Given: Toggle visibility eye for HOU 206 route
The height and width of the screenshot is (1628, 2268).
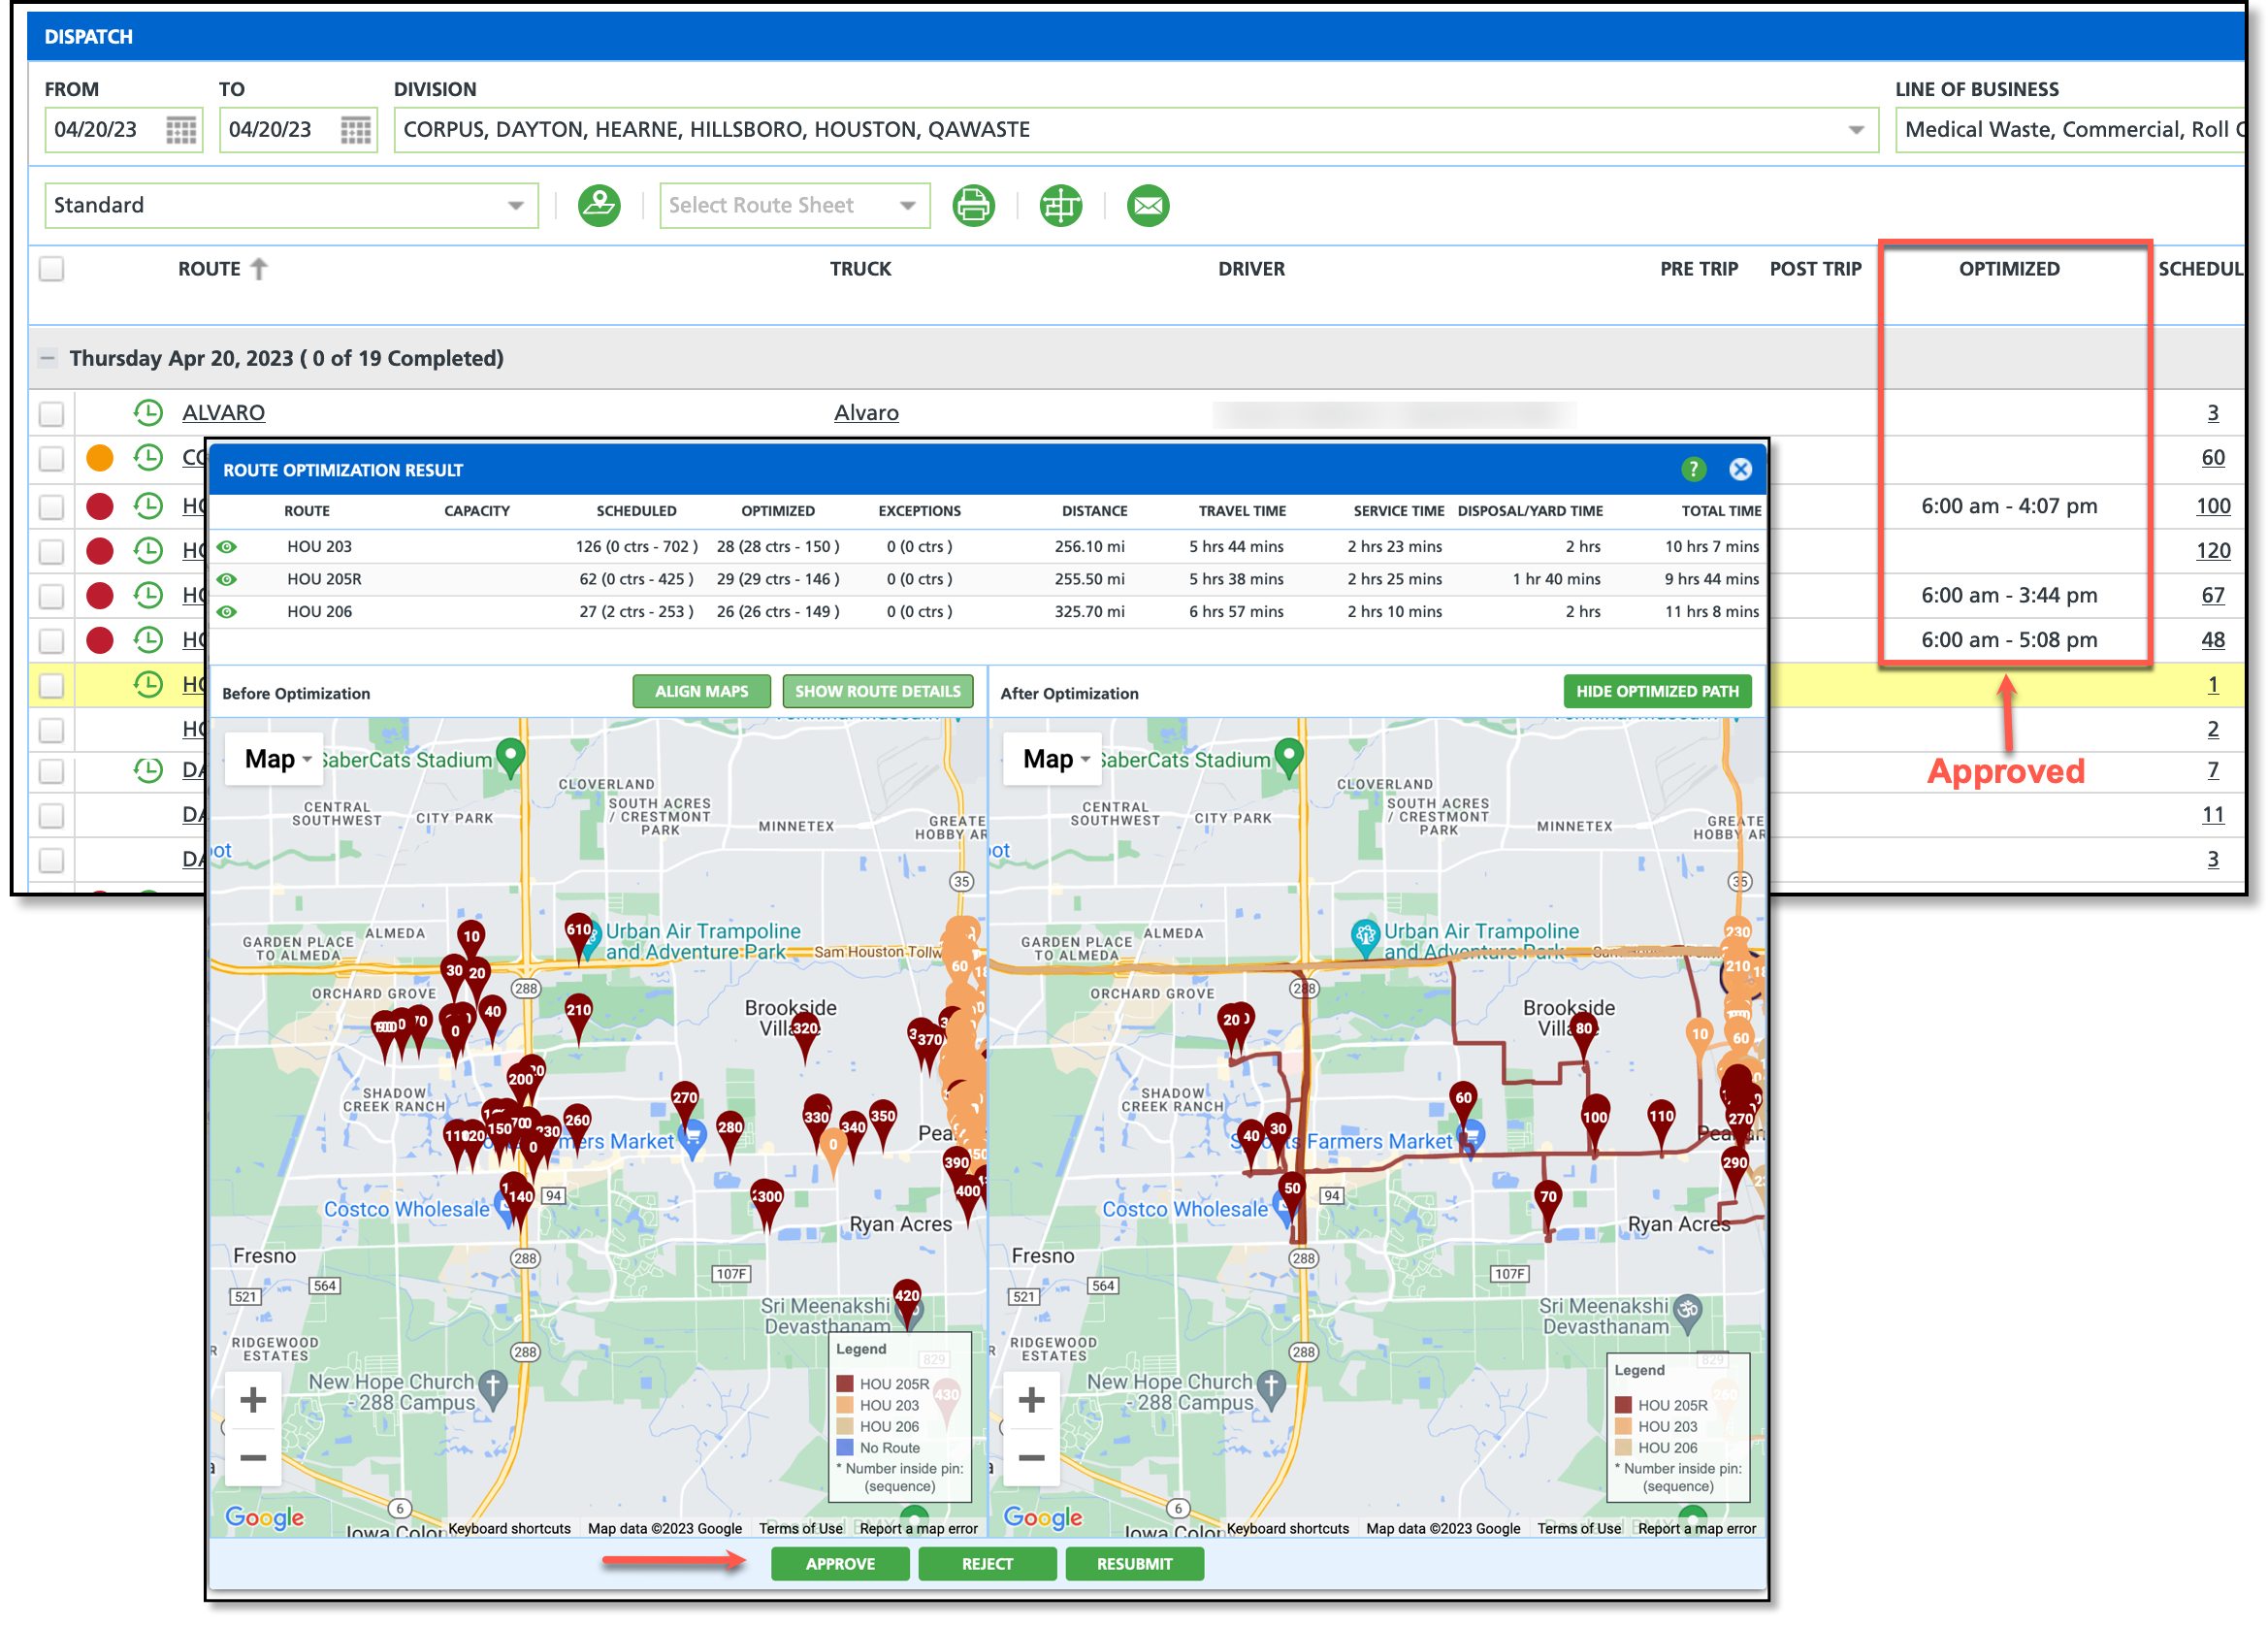Looking at the screenshot, I should point(228,612).
